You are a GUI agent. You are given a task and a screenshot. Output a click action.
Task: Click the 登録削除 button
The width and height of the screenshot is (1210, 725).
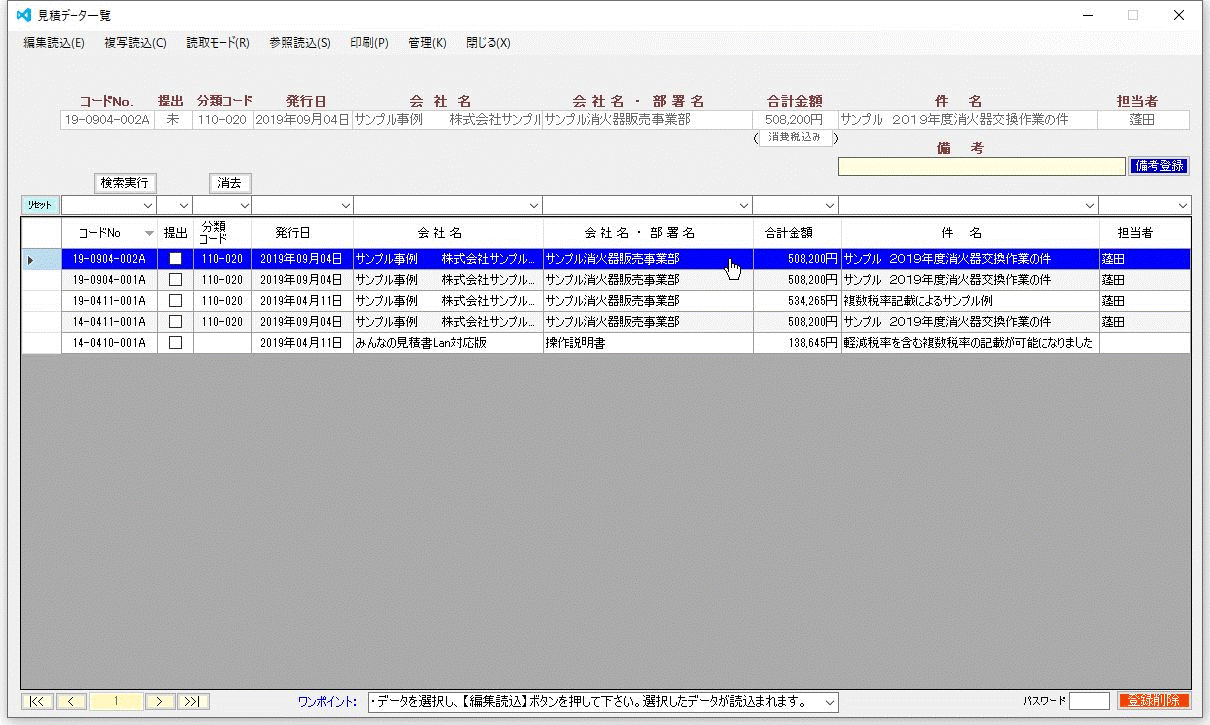point(1153,701)
